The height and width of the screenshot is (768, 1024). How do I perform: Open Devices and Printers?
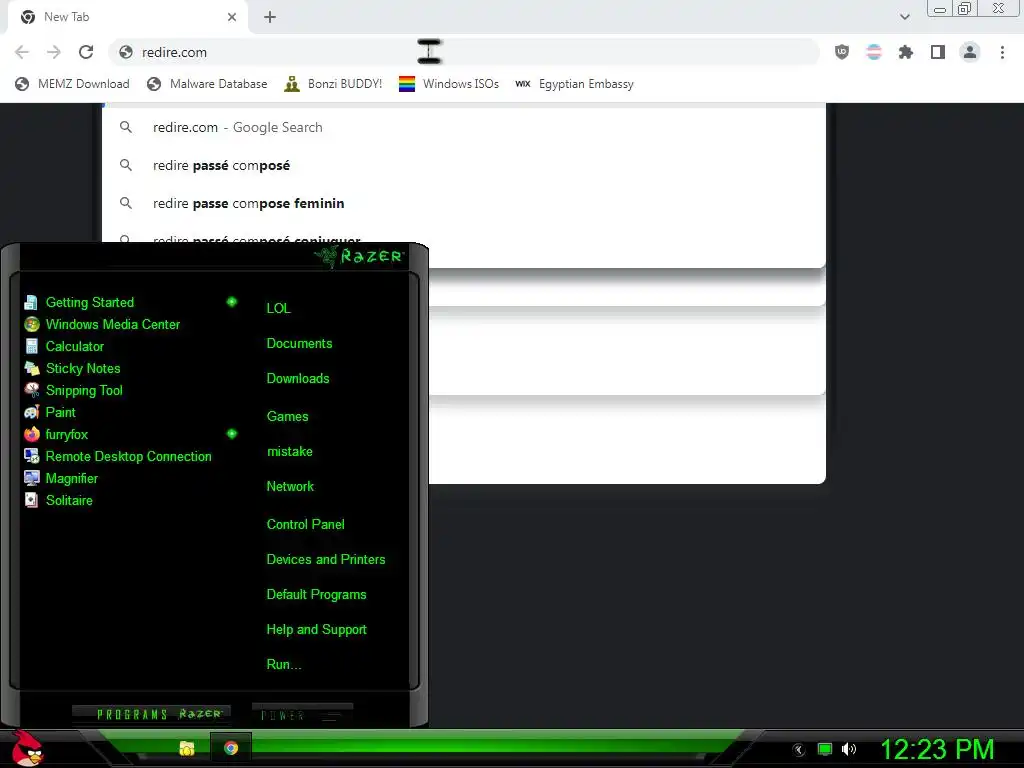click(326, 560)
